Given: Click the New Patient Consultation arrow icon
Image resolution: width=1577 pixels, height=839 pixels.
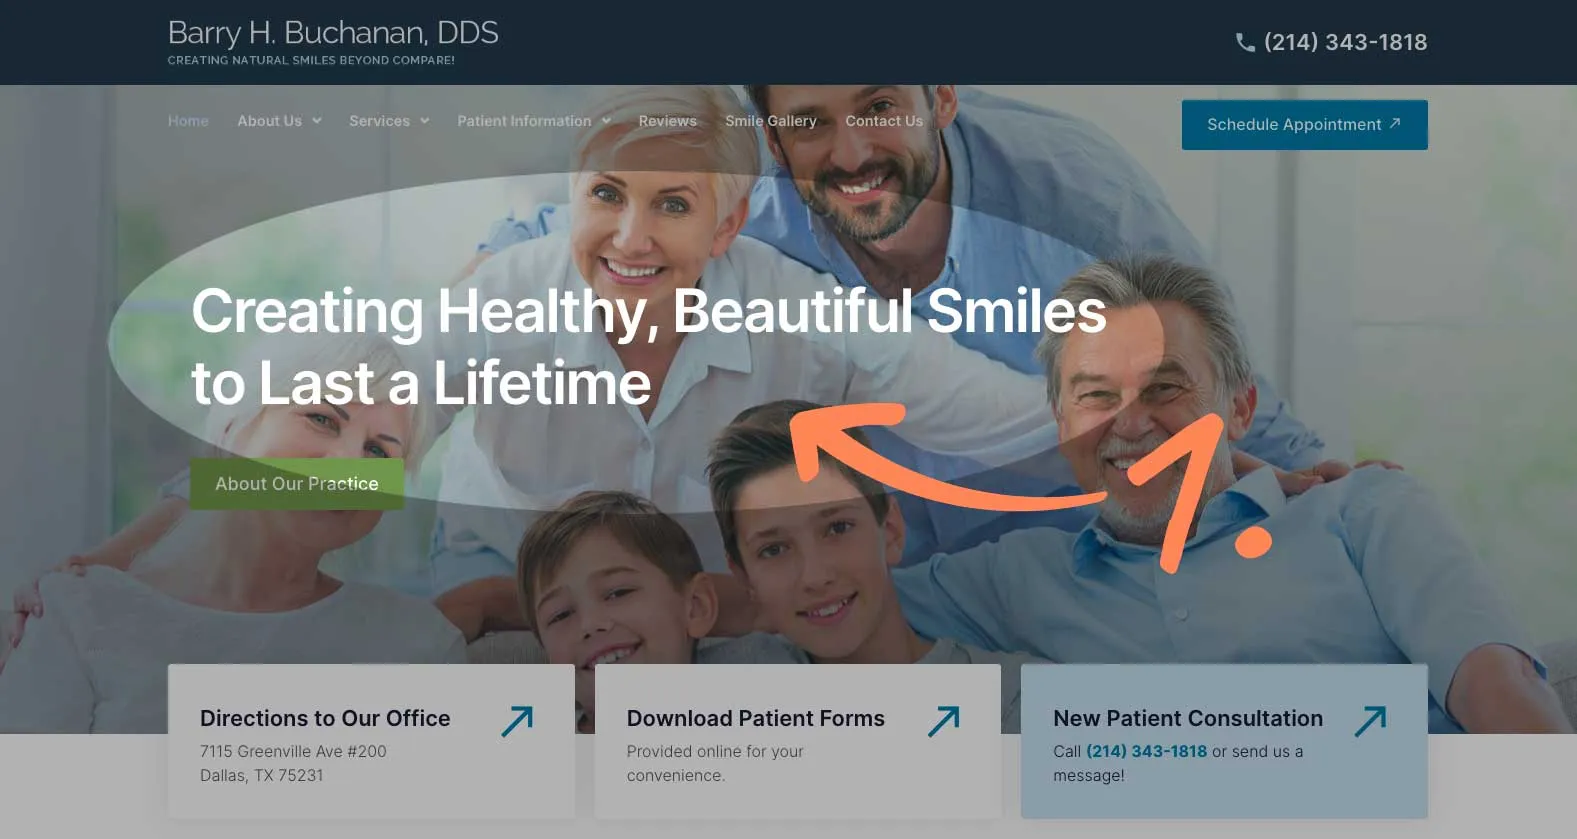Looking at the screenshot, I should (x=1371, y=721).
